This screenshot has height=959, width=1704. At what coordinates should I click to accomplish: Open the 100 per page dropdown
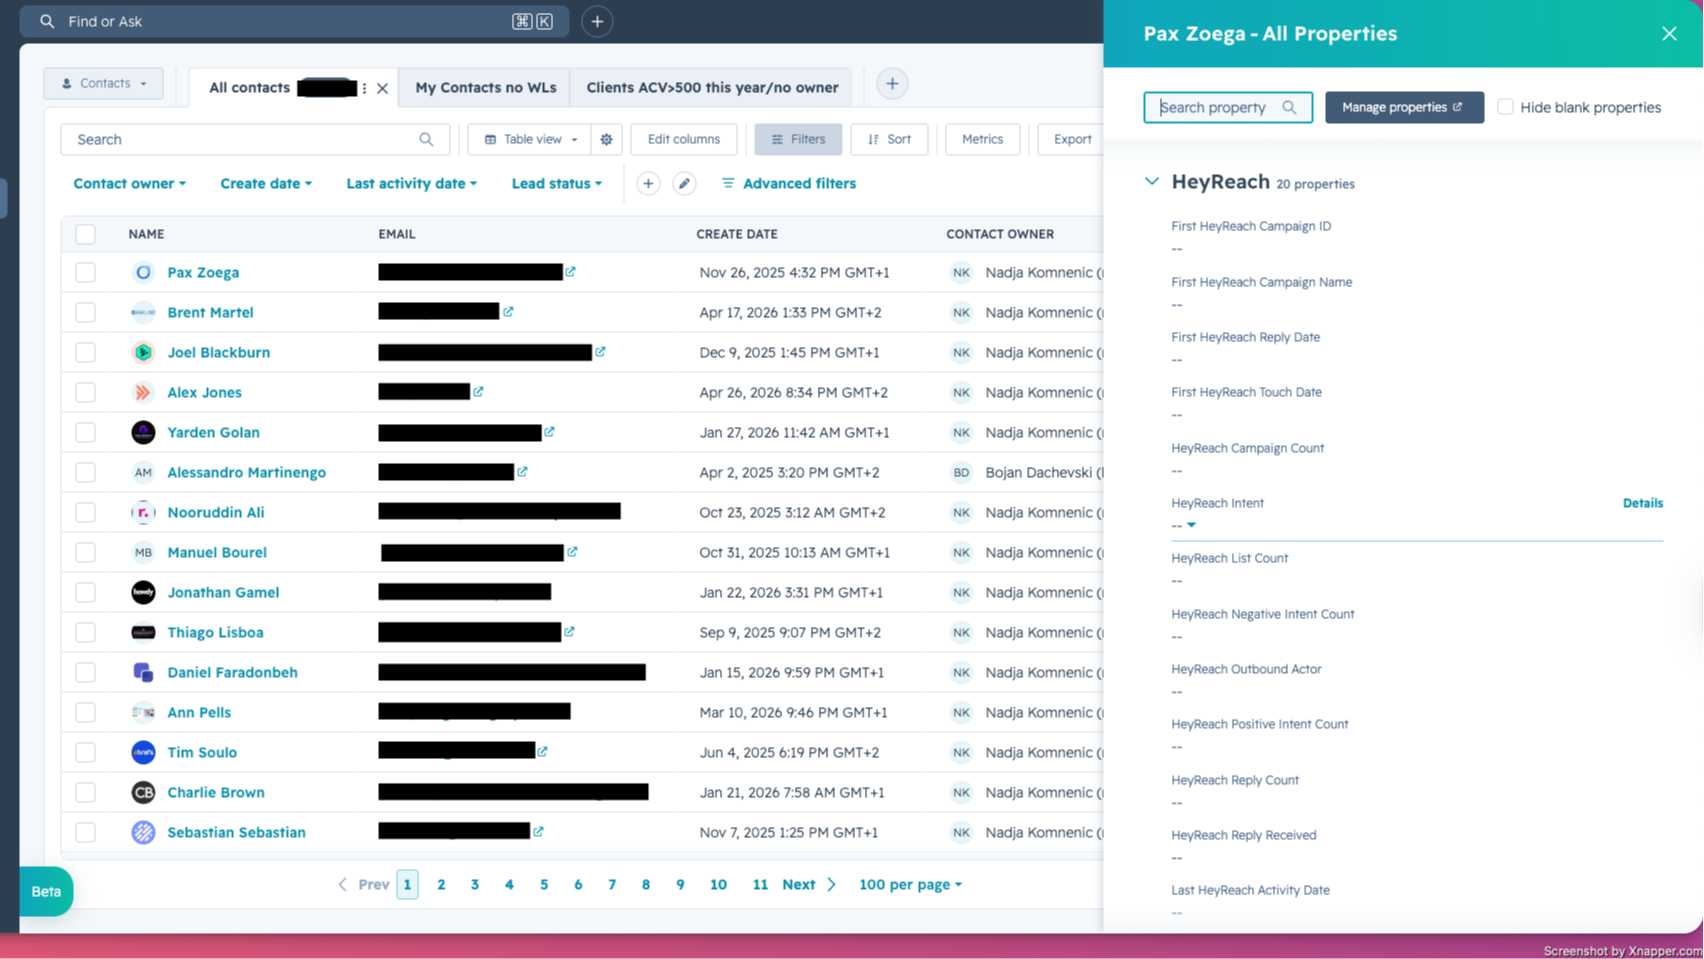910,885
